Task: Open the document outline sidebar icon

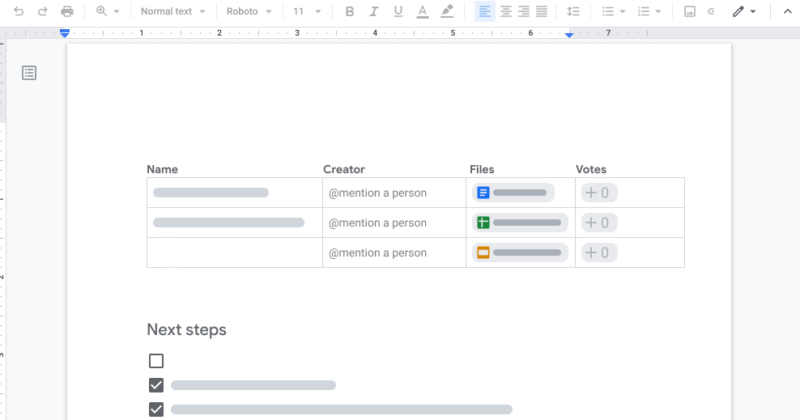Action: [x=30, y=73]
